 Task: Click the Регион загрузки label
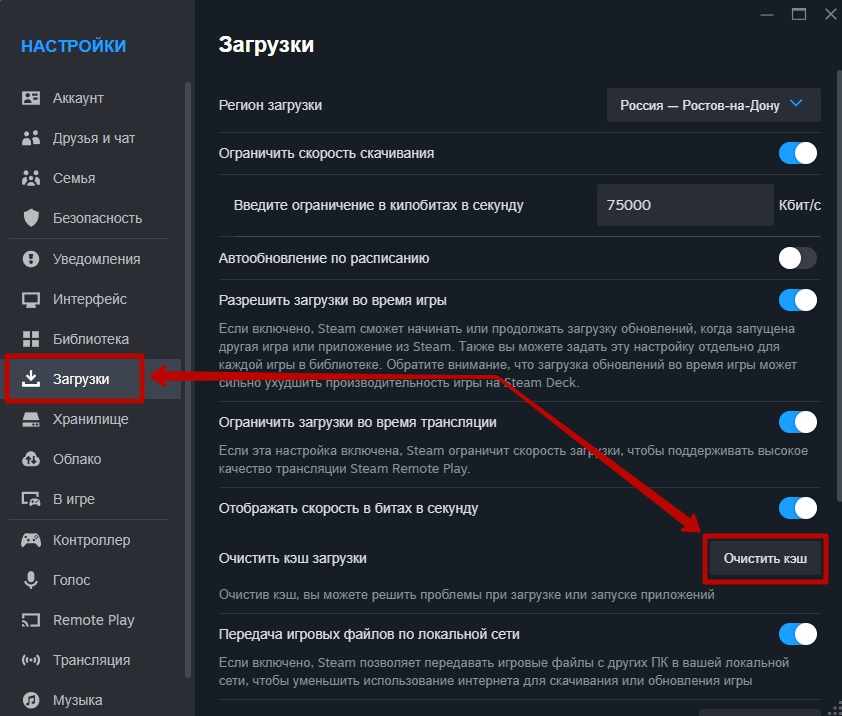click(x=270, y=105)
